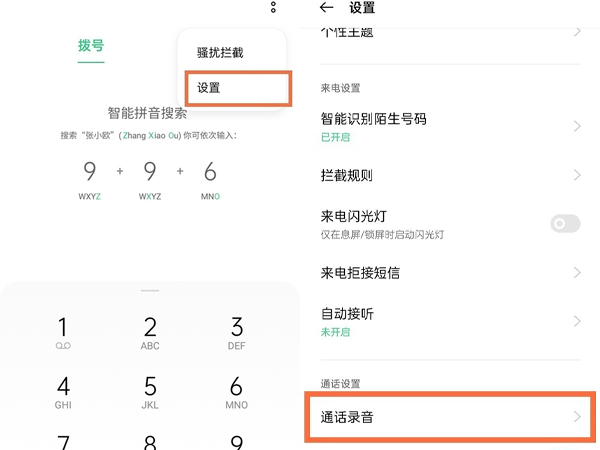Viewport: 600px width, 450px height.
Task: Switch to the 拨号 tab
Action: [x=91, y=46]
